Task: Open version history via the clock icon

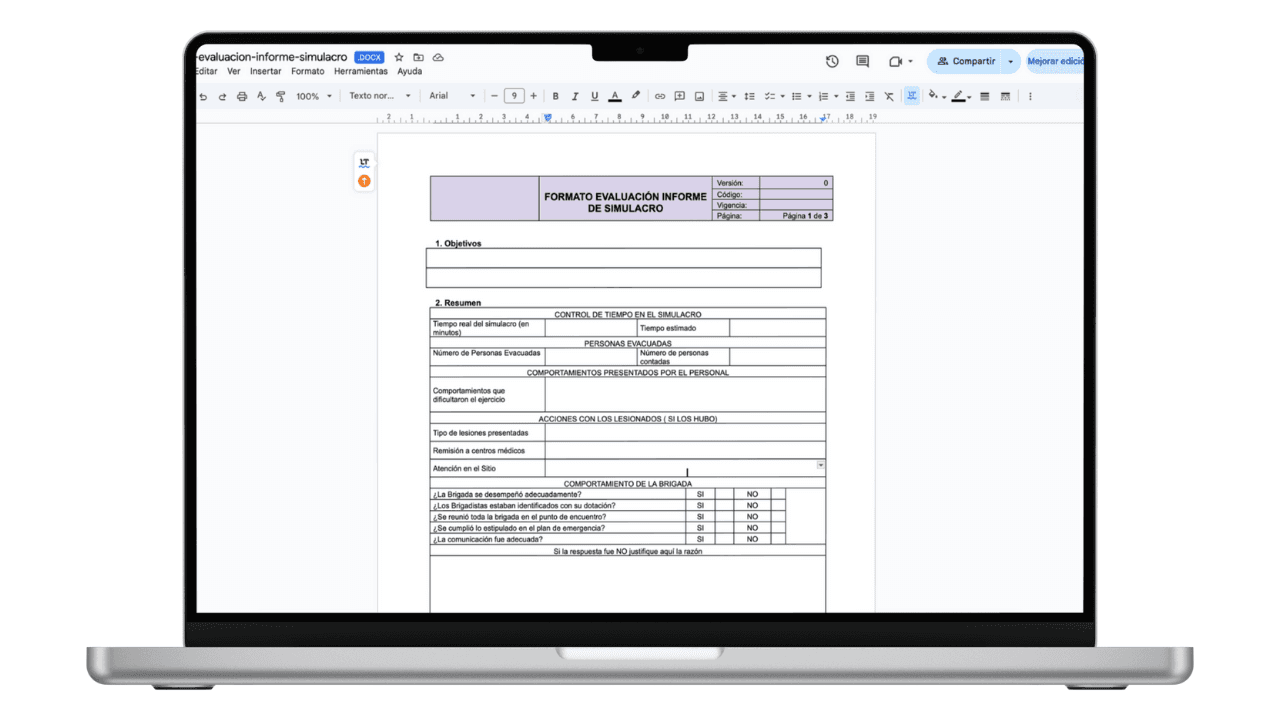Action: click(x=832, y=61)
